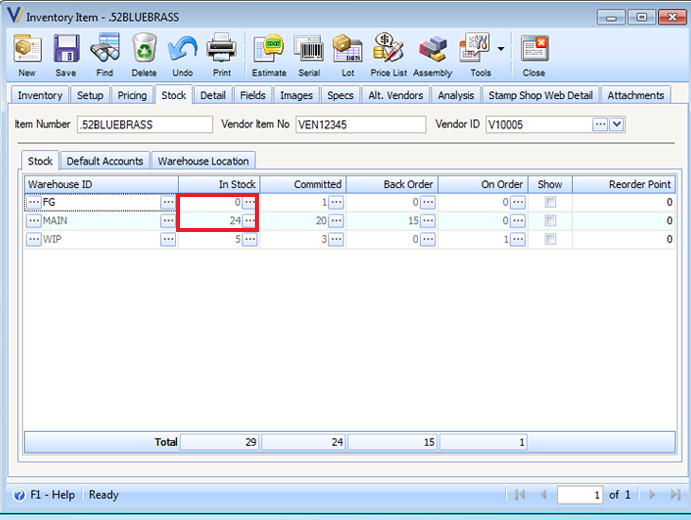Screen dimensions: 691x520
Task: Select the Warehouse Location sub-tab
Action: click(x=203, y=161)
